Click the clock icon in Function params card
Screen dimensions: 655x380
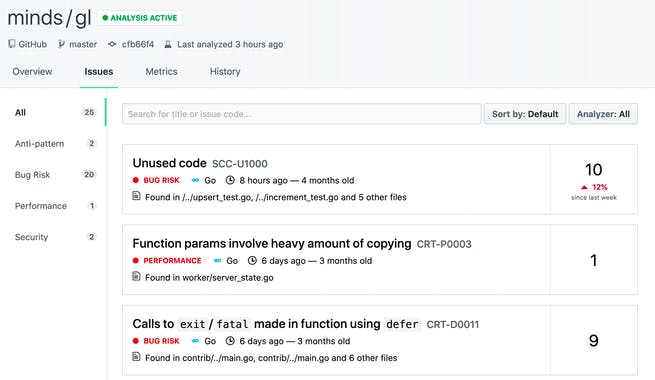pos(252,260)
